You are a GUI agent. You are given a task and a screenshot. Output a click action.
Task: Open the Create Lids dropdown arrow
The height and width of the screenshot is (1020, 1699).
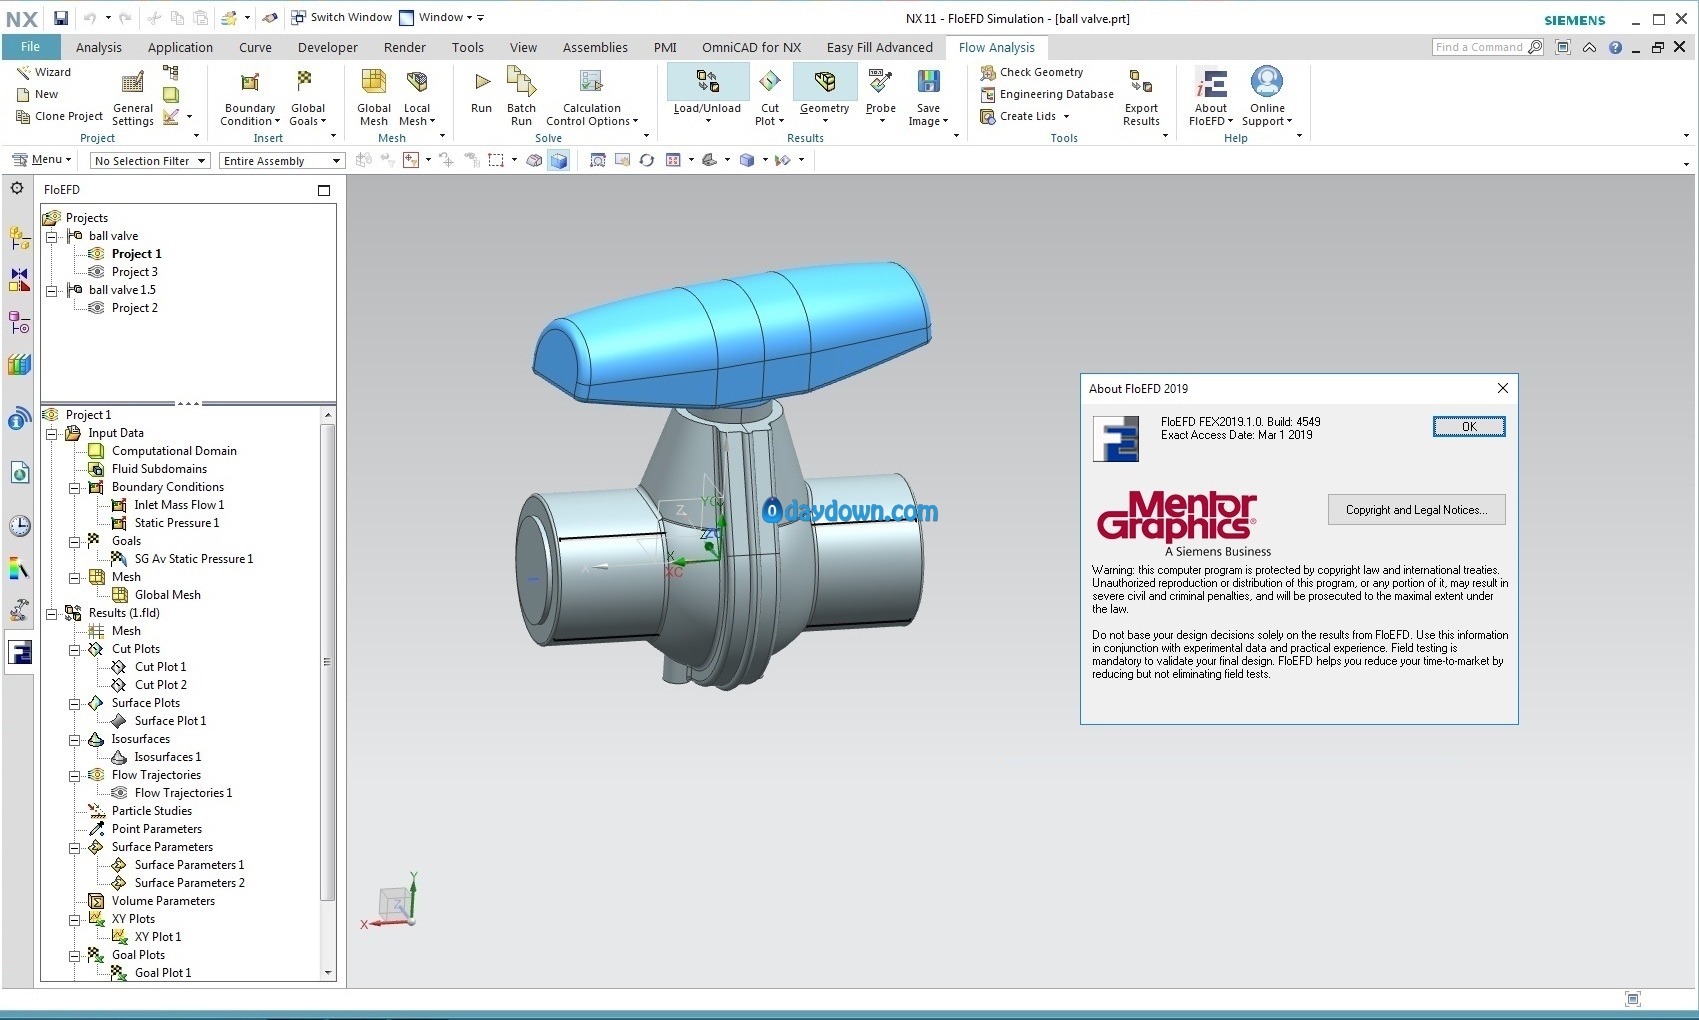[x=1066, y=117]
